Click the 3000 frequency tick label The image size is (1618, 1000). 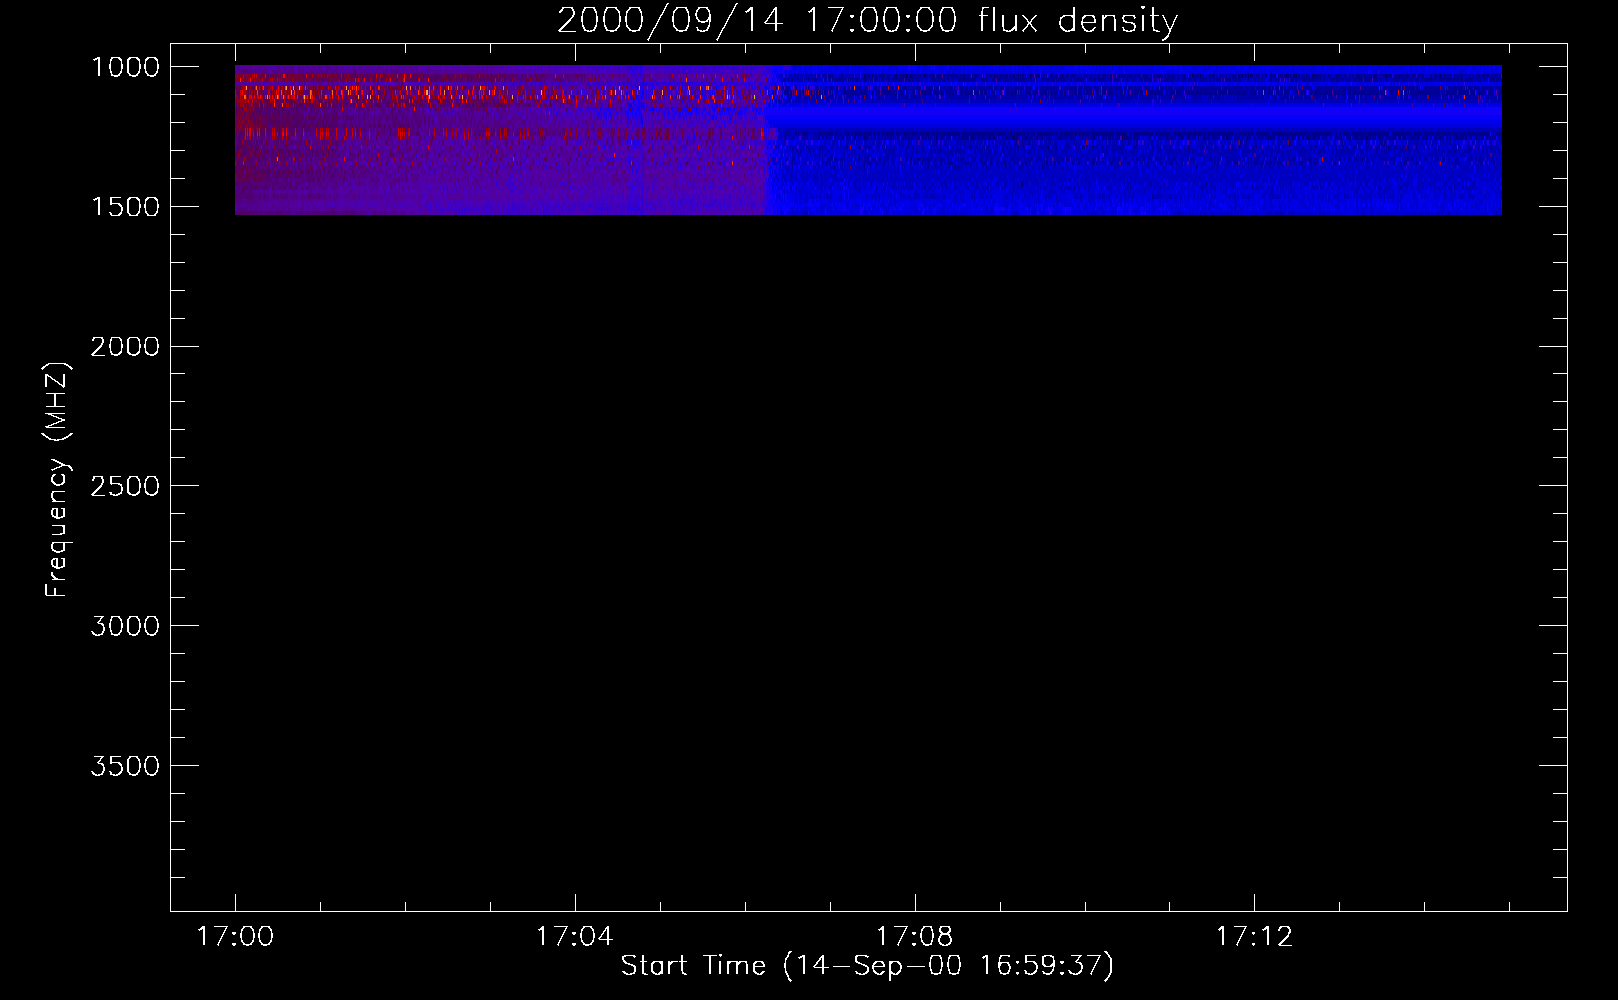(126, 627)
